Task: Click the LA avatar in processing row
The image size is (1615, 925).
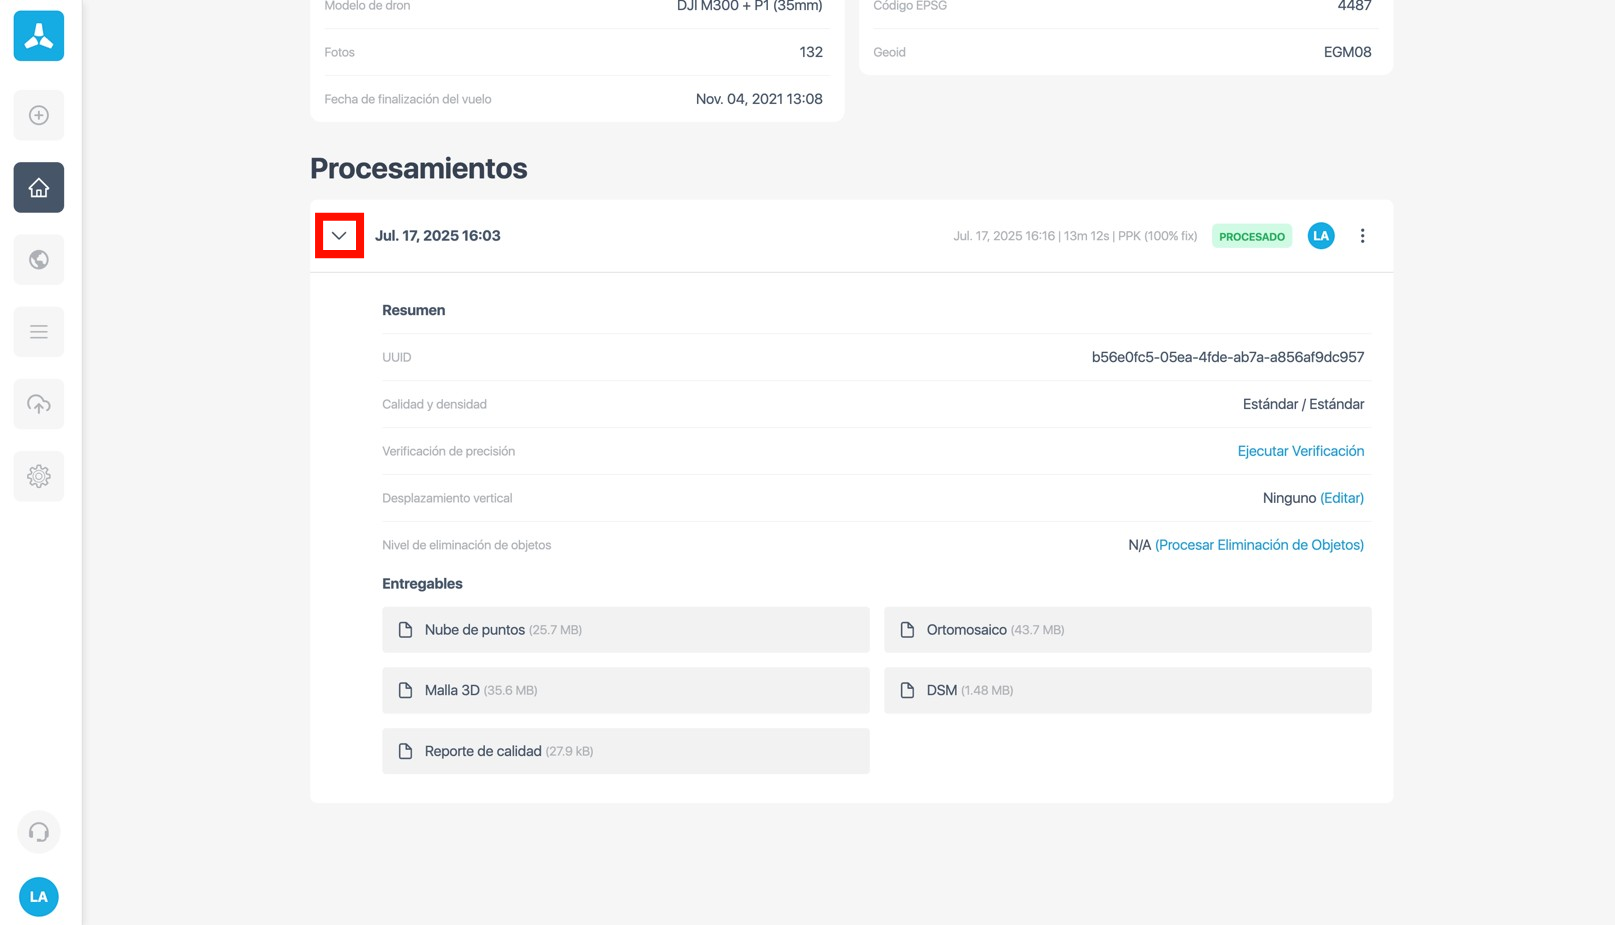Action: point(1320,236)
